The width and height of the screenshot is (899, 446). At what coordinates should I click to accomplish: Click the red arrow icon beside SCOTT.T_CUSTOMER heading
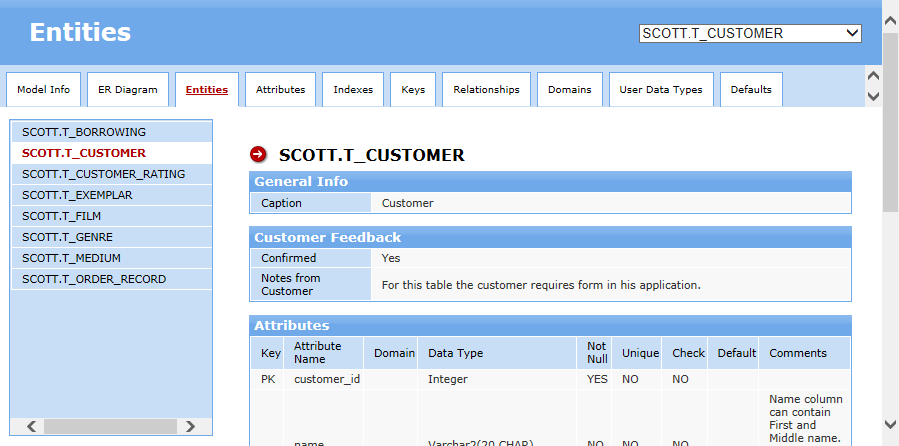point(258,155)
